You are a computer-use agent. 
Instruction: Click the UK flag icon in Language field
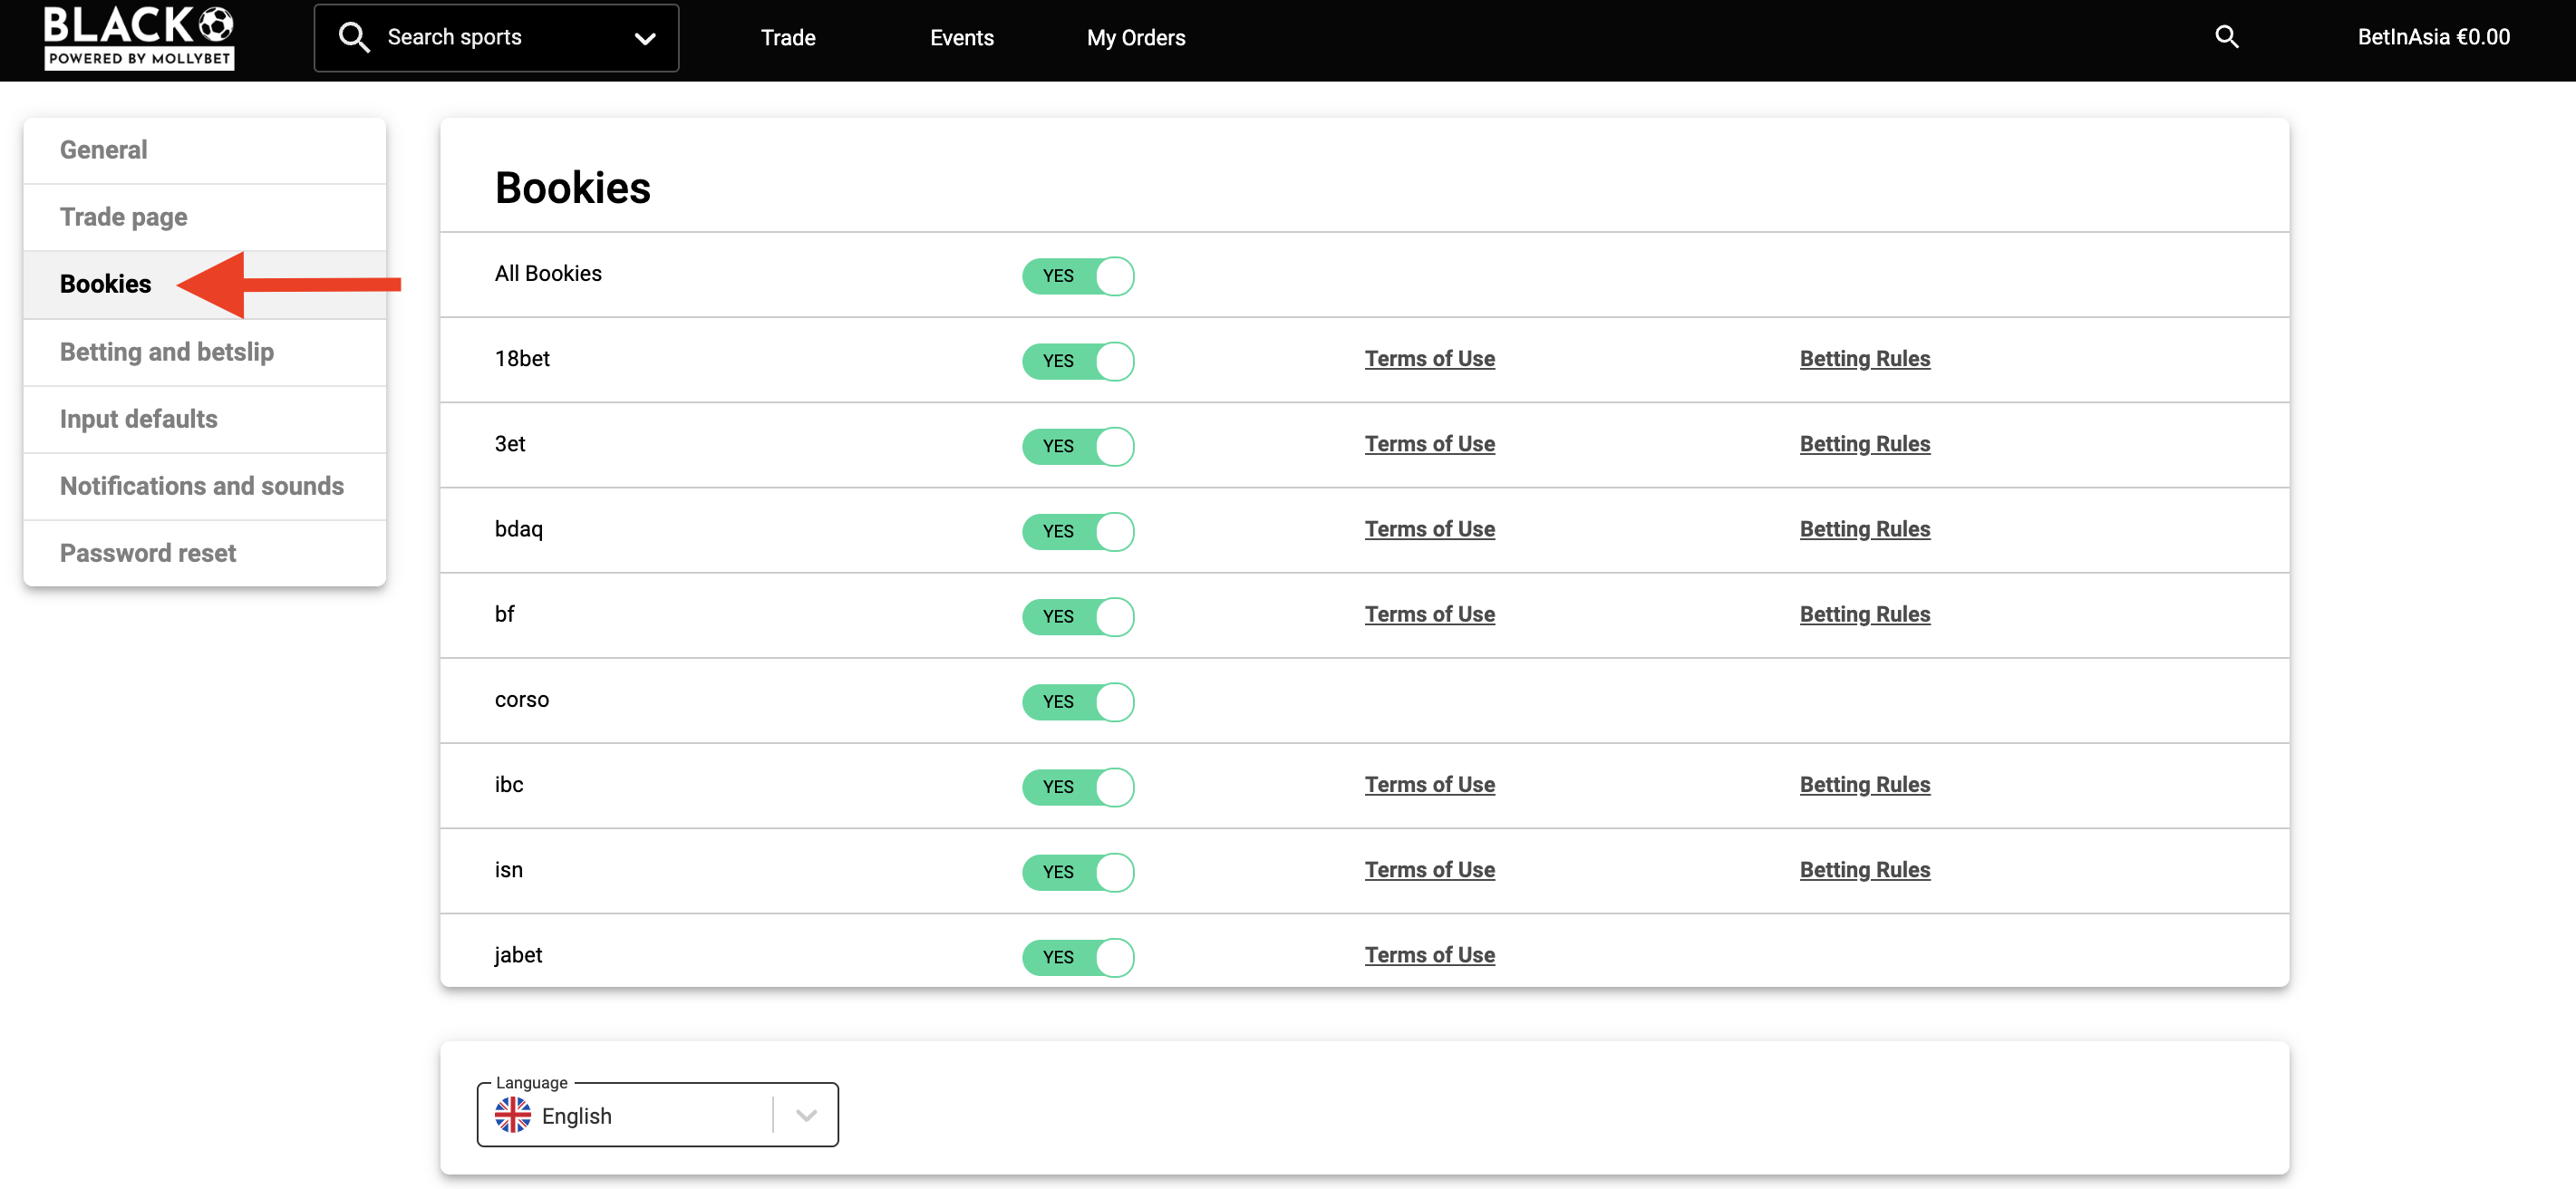tap(513, 1114)
